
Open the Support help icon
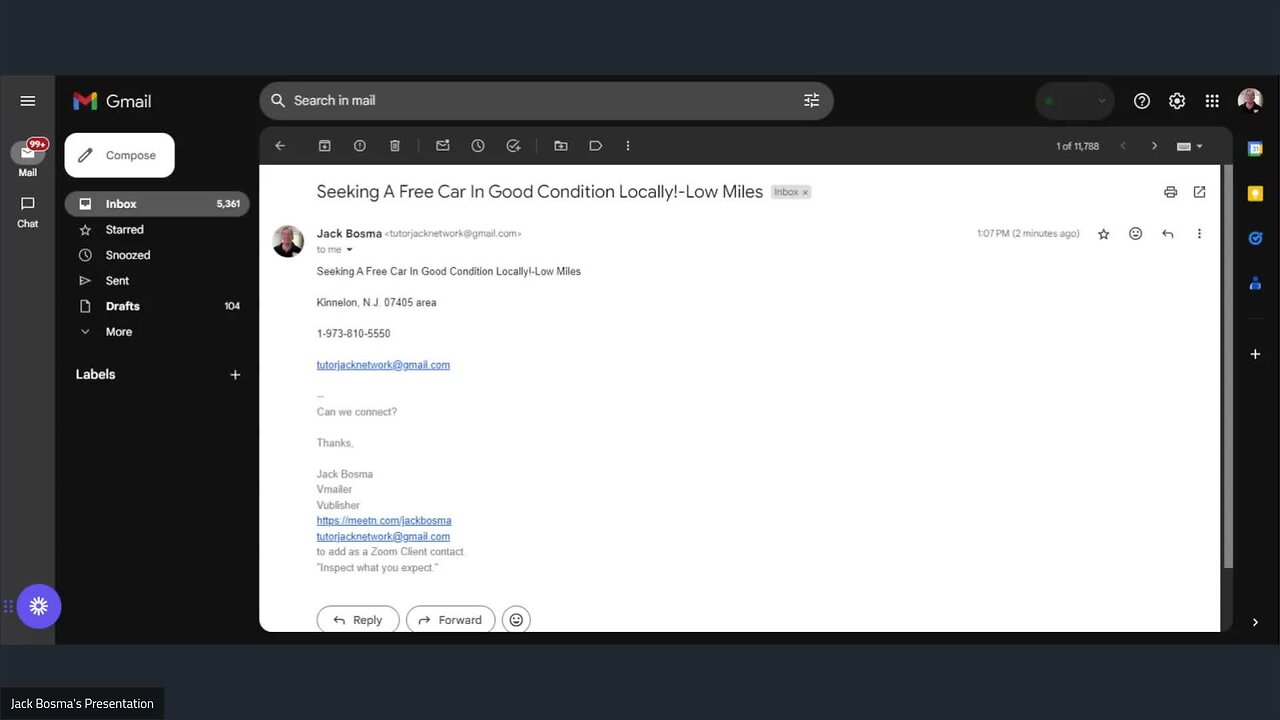coord(1142,101)
